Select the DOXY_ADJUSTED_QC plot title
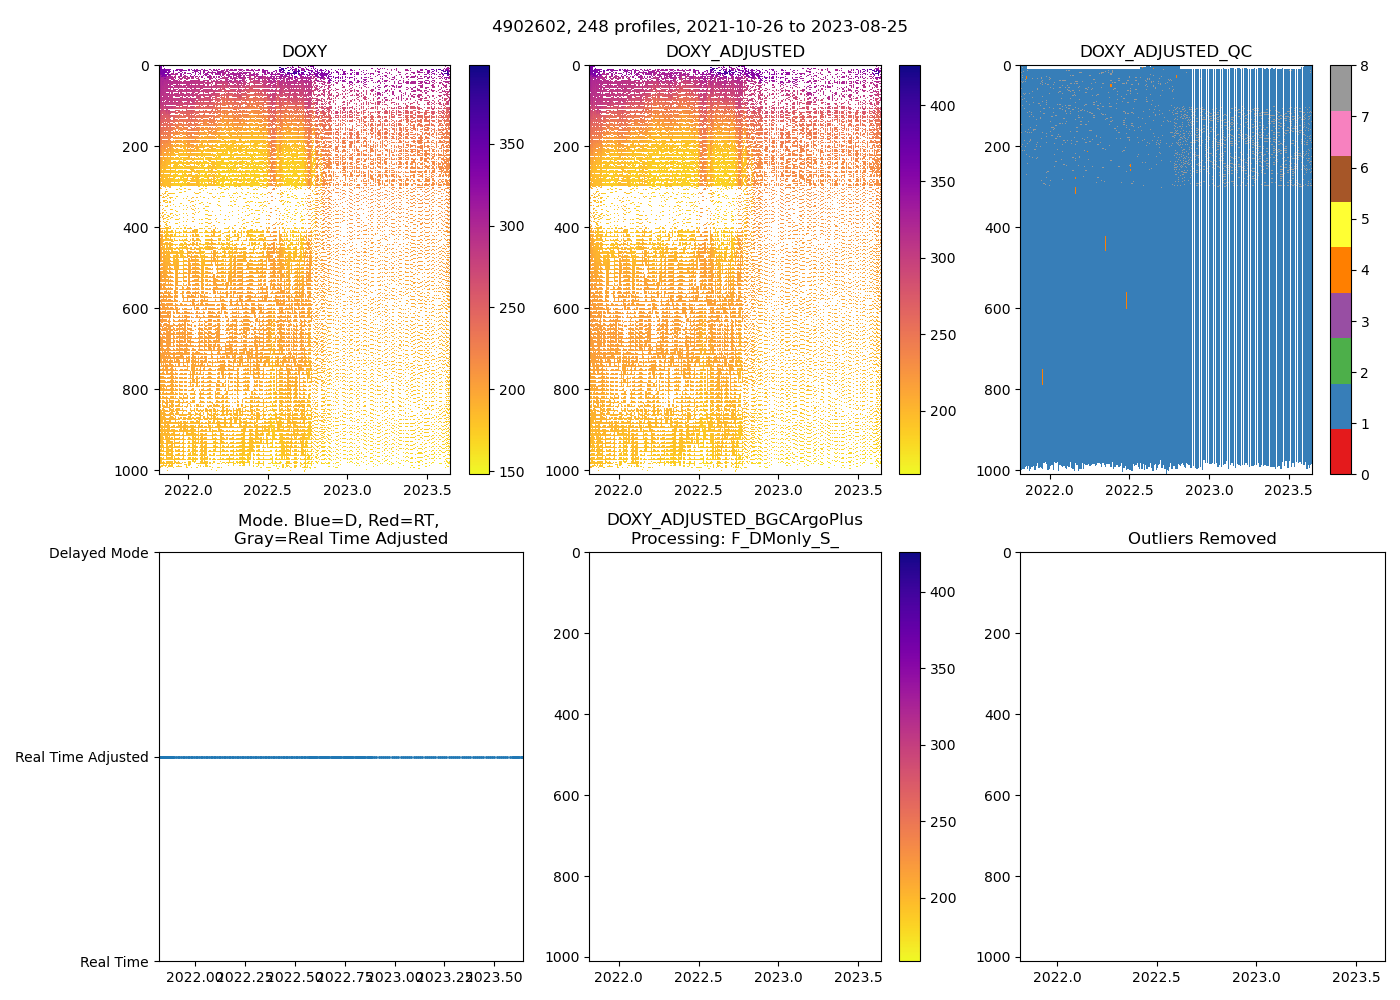This screenshot has height=1000, width=1400. tap(1165, 52)
